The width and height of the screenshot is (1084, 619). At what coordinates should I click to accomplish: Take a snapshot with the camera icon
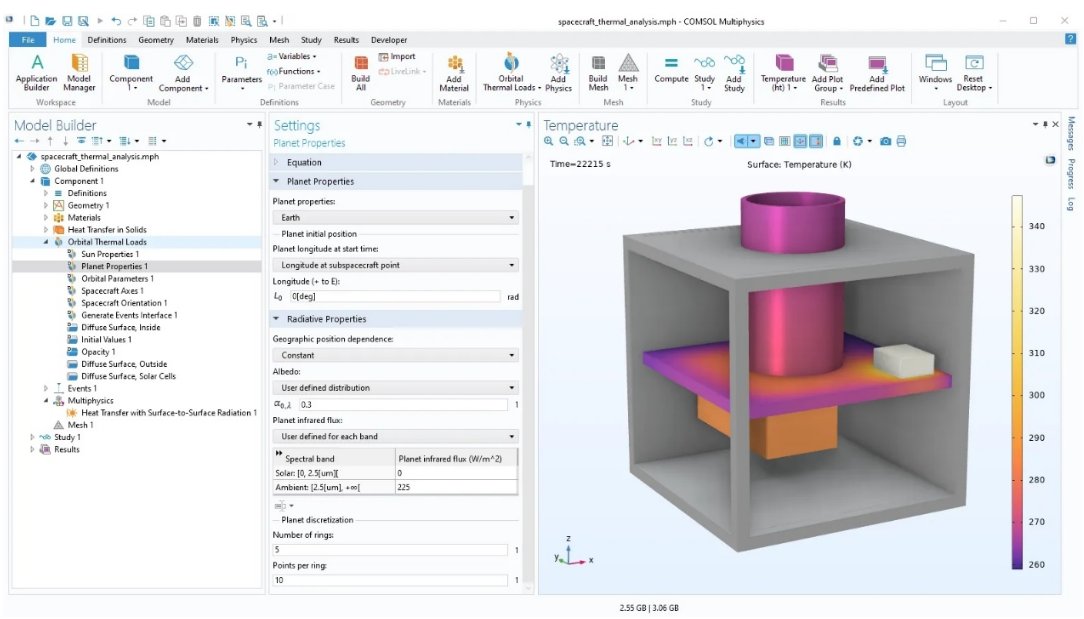886,141
